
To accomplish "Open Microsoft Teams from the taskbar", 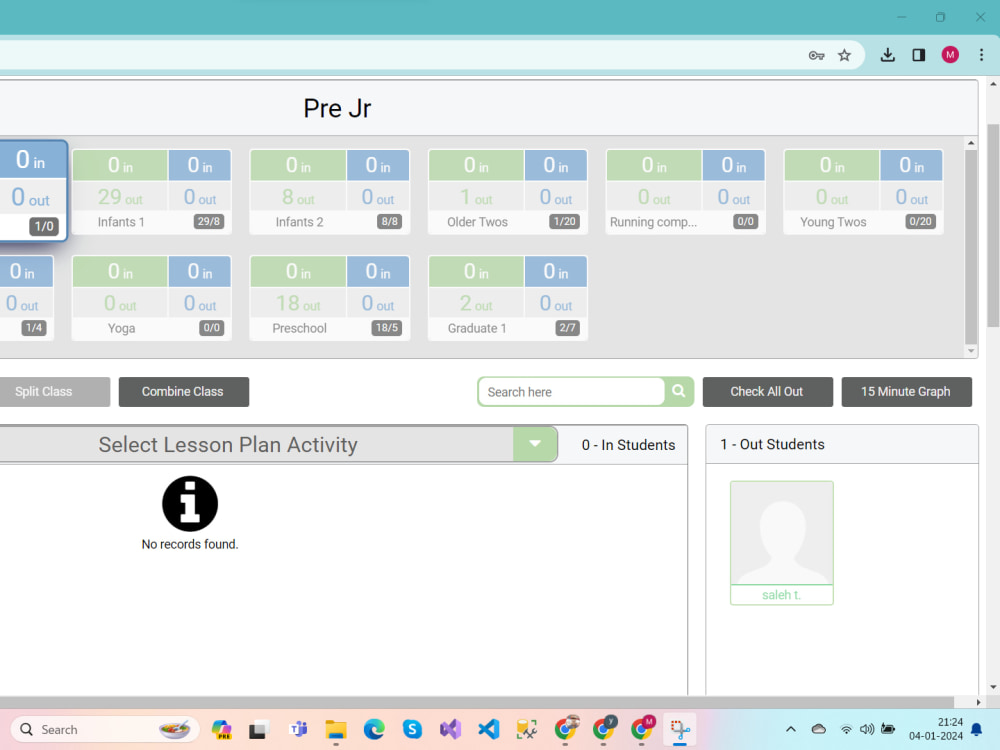I will 298,729.
